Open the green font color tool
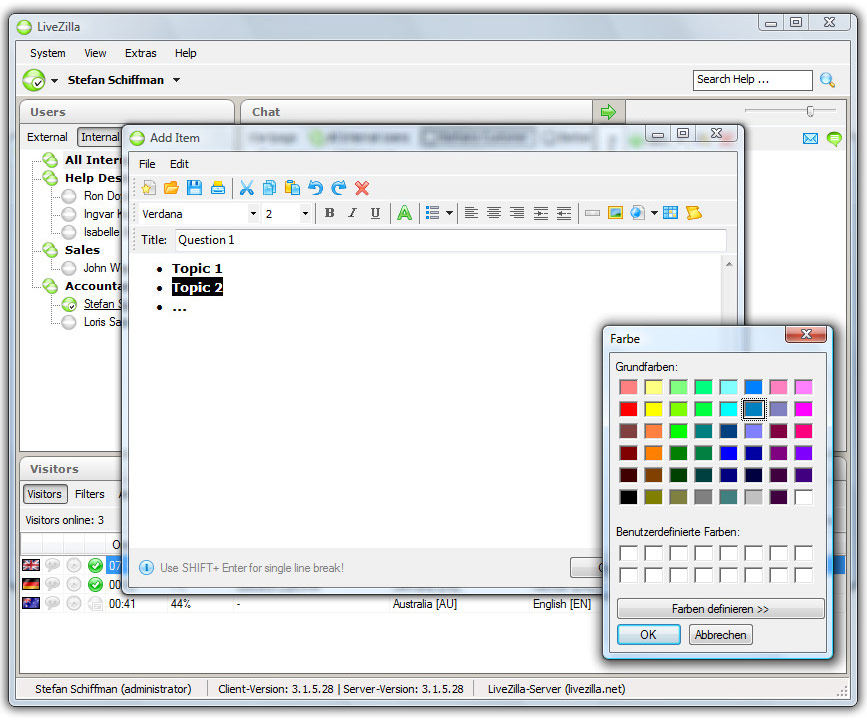Image resolution: width=867 pixels, height=720 pixels. [405, 213]
